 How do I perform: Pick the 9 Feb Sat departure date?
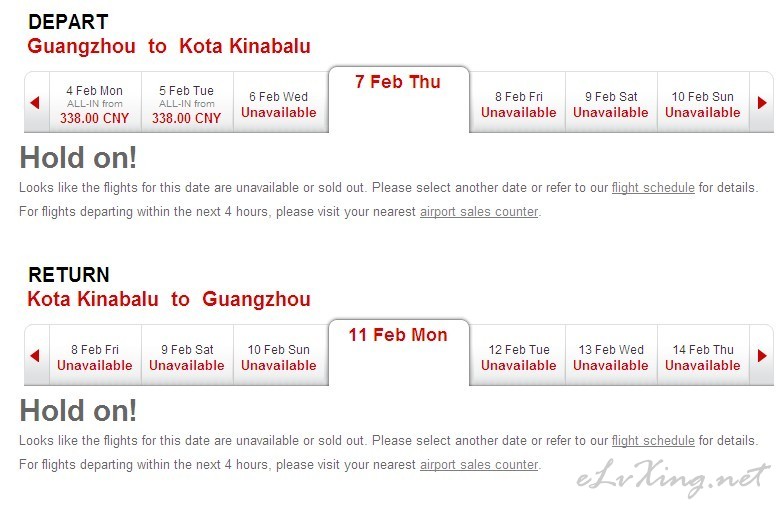[611, 103]
